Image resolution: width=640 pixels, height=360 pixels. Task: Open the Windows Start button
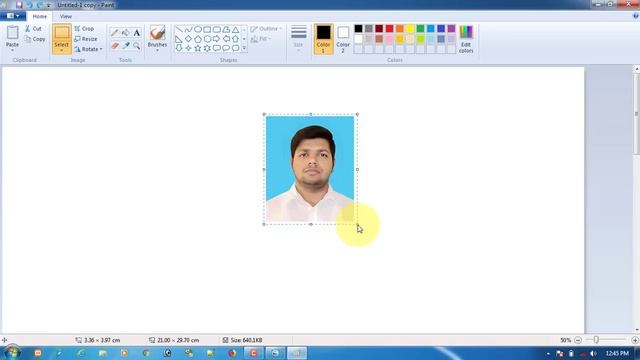click(12, 353)
